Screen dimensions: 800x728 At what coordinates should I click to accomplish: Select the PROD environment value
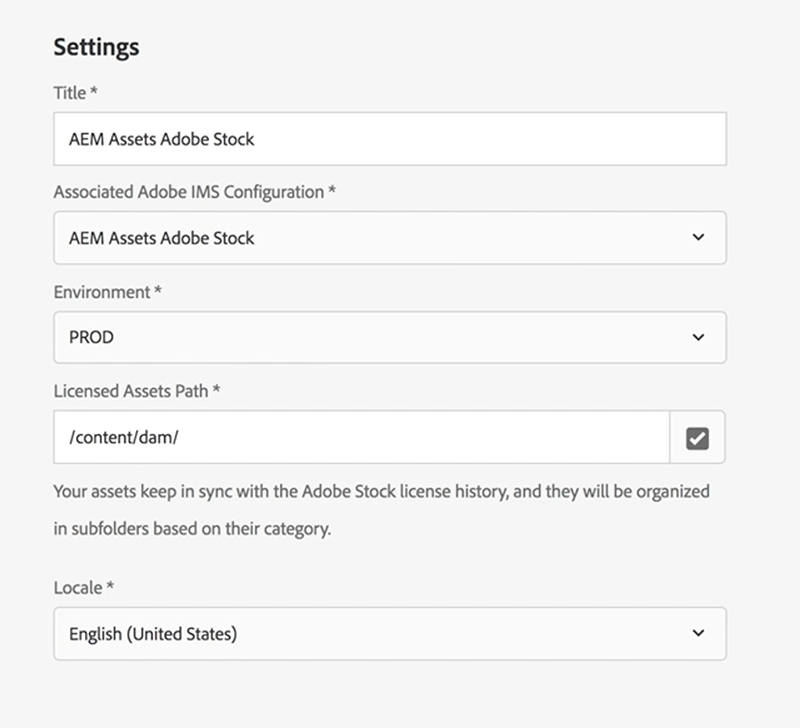[x=91, y=337]
